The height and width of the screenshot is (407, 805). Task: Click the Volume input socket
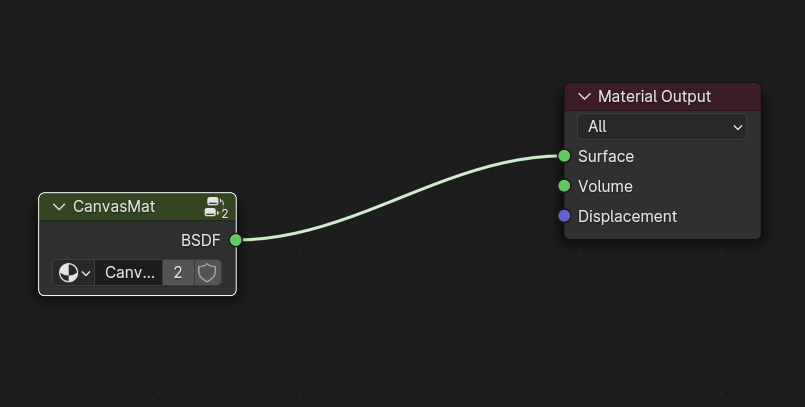pyautogui.click(x=564, y=186)
